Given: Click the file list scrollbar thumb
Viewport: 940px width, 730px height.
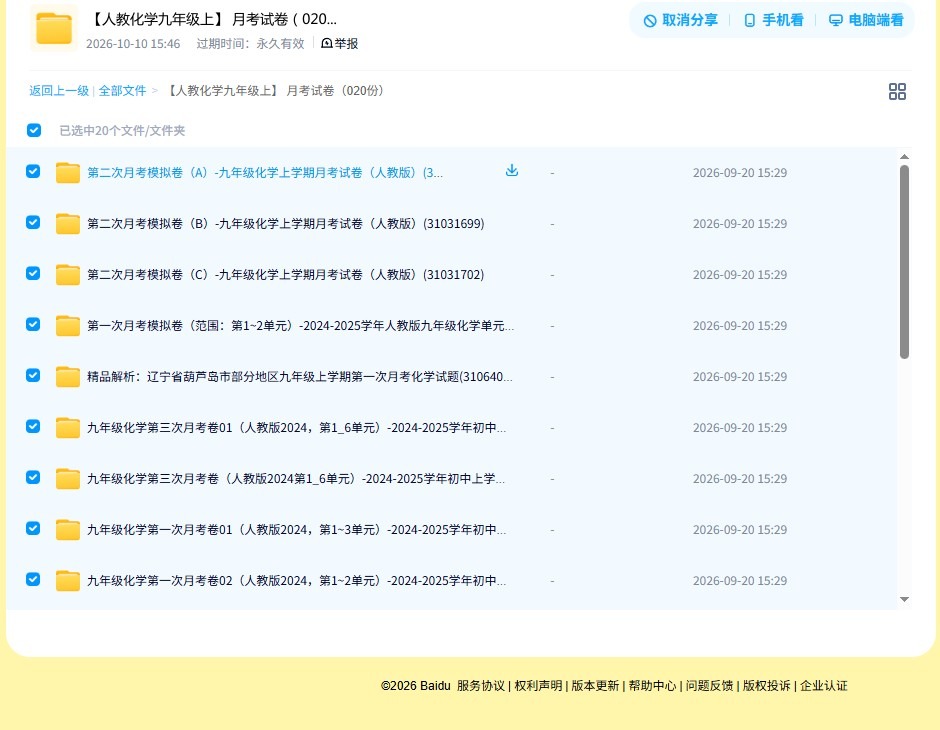Looking at the screenshot, I should 904,262.
